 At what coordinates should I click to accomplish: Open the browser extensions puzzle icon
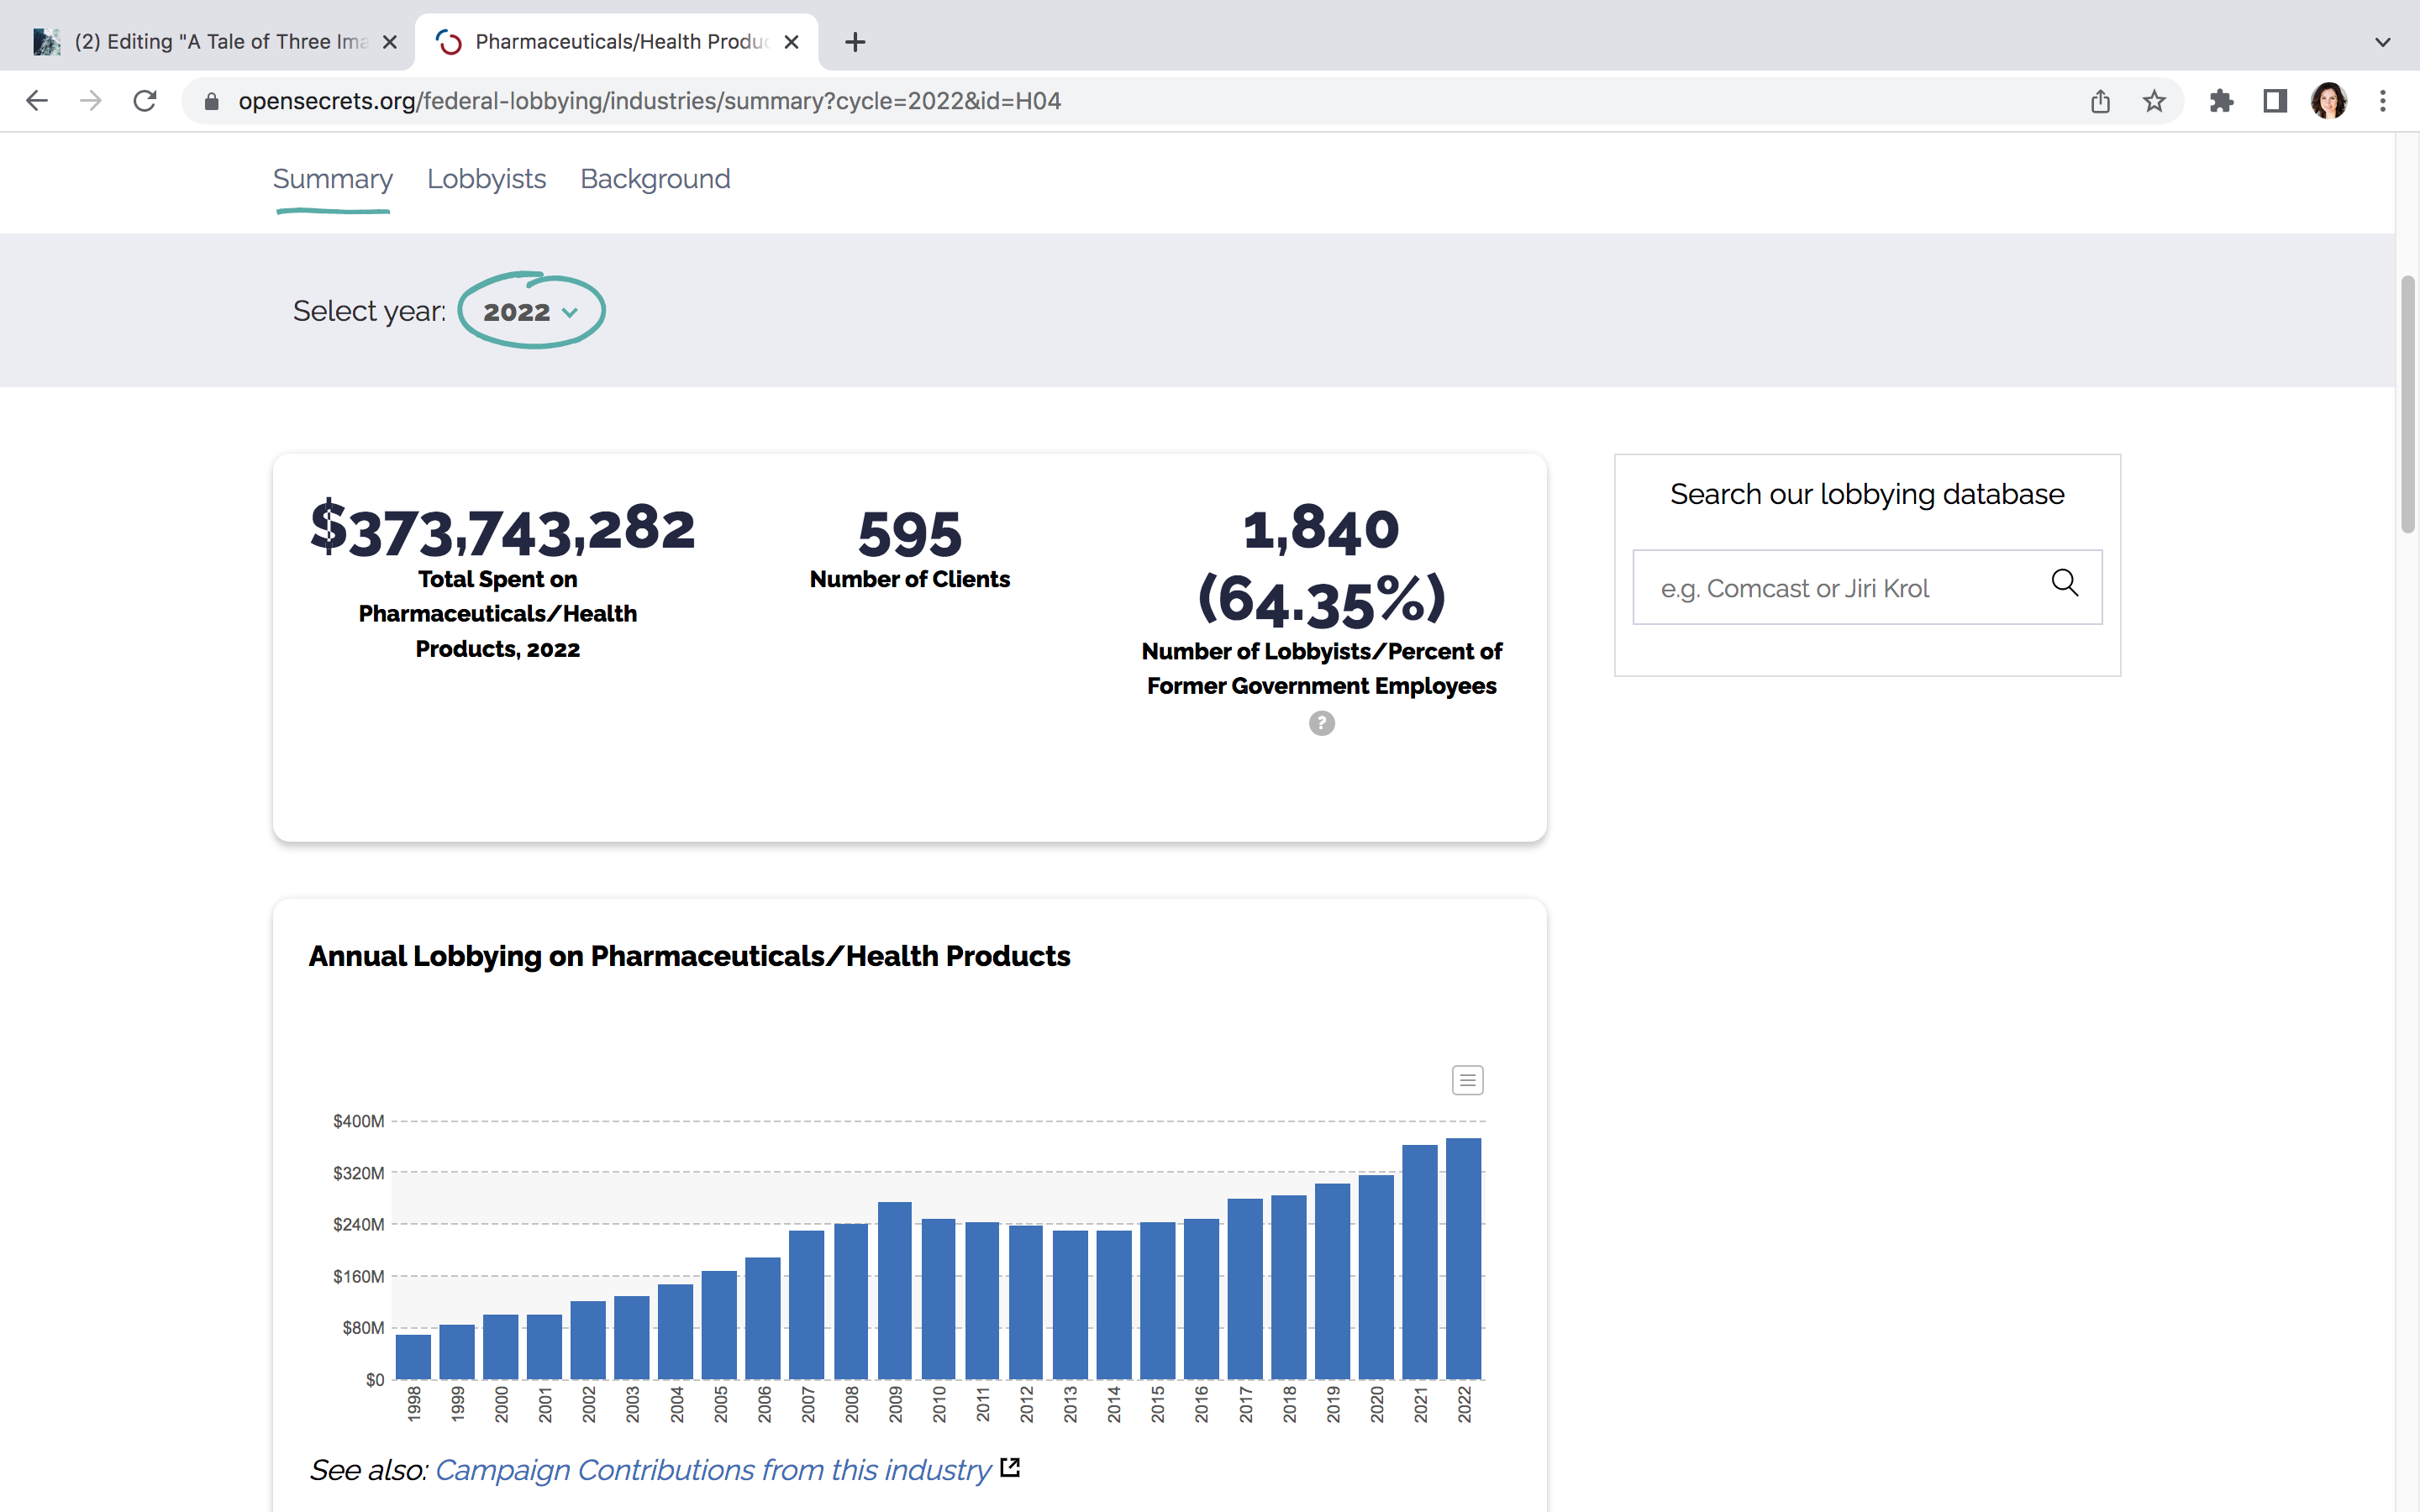pos(2221,101)
